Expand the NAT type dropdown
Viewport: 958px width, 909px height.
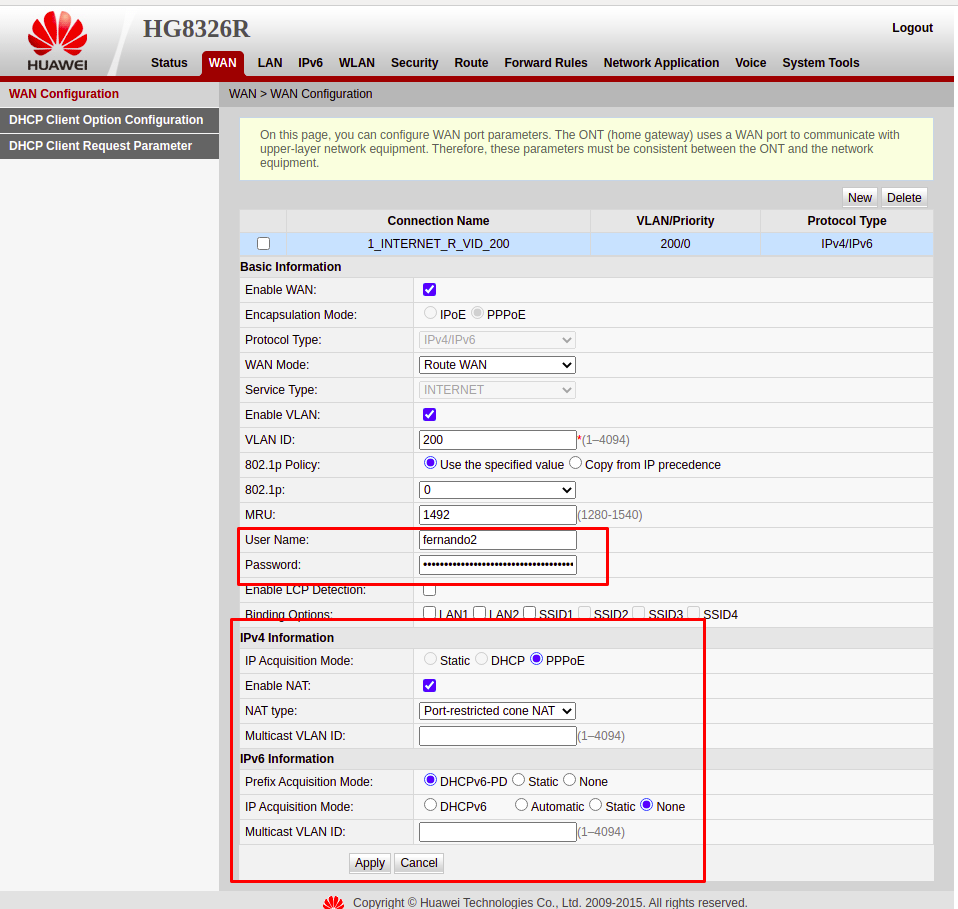[x=497, y=711]
